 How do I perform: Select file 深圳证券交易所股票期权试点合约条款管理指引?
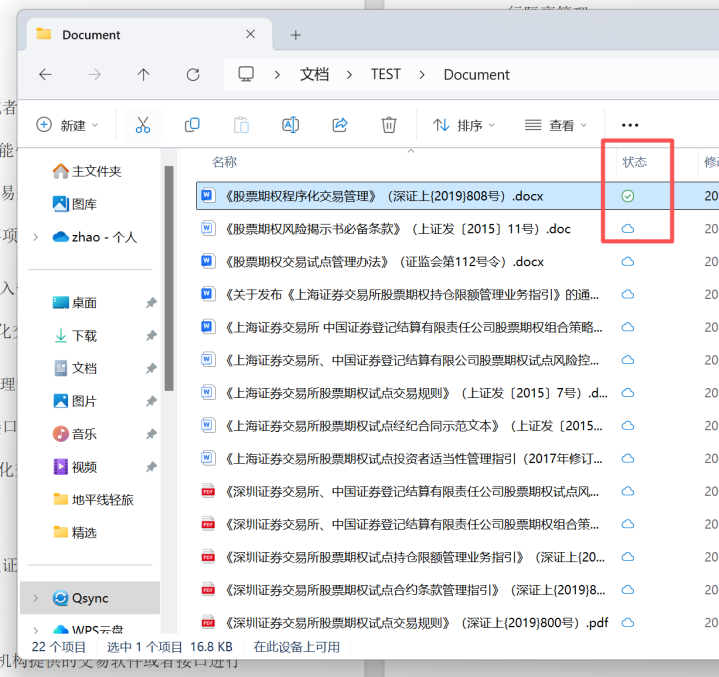[415, 589]
